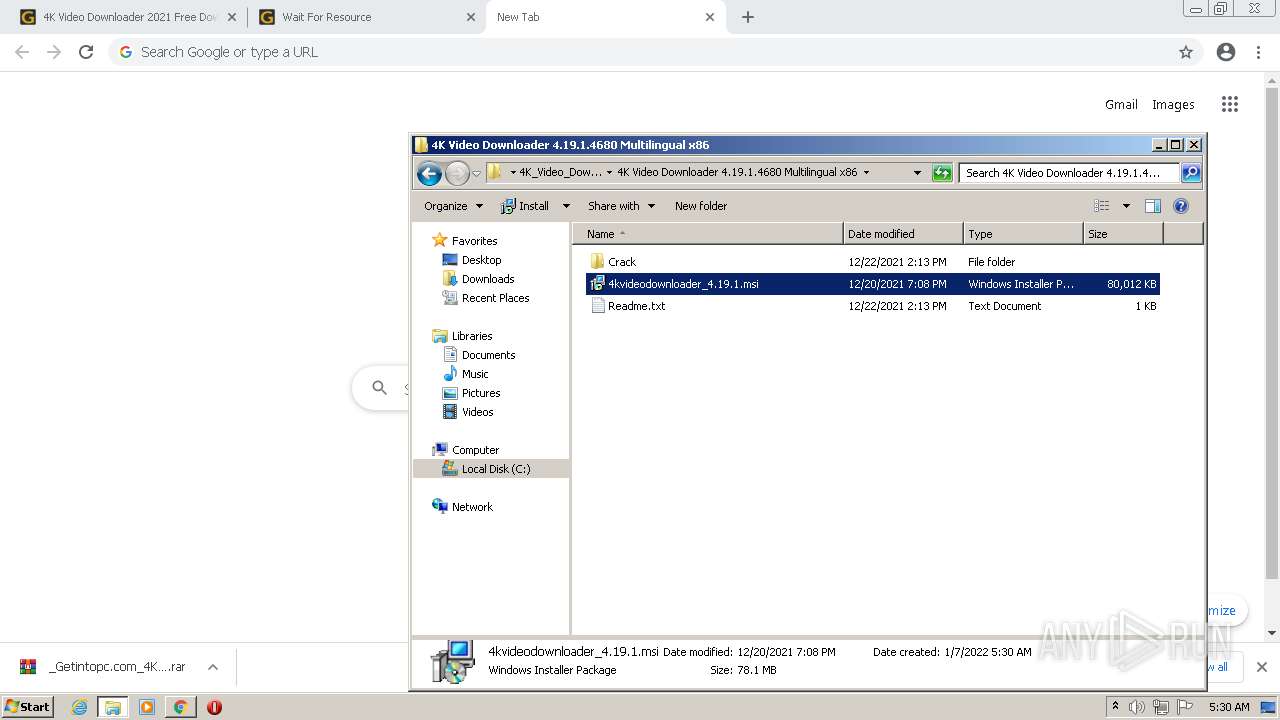
Task: Open Google Images link
Action: [x=1173, y=104]
